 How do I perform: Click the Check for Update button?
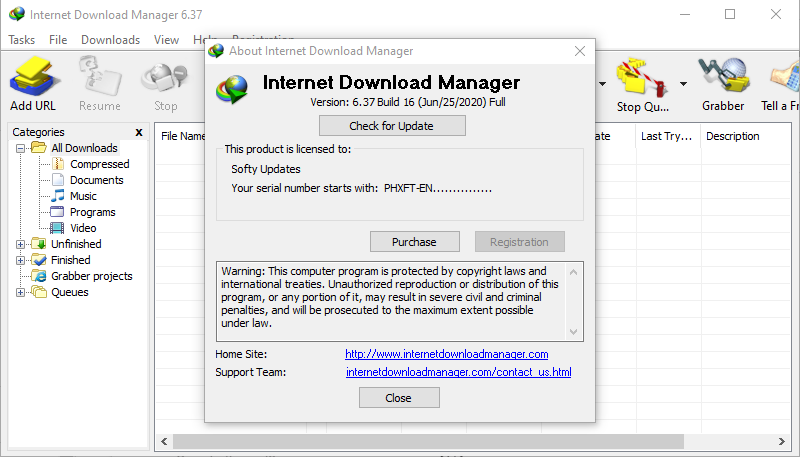point(392,125)
